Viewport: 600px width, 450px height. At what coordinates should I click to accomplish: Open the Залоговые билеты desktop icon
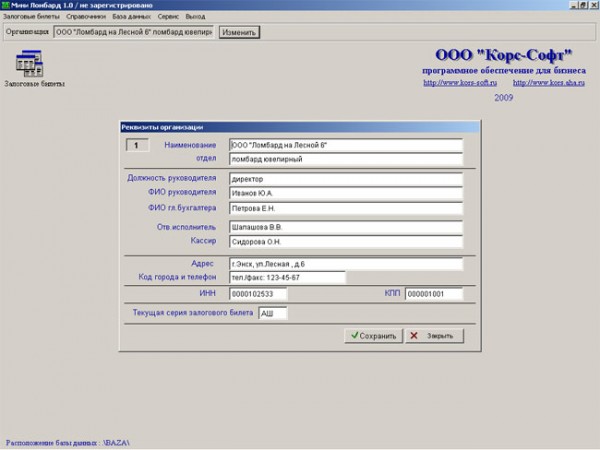(33, 64)
